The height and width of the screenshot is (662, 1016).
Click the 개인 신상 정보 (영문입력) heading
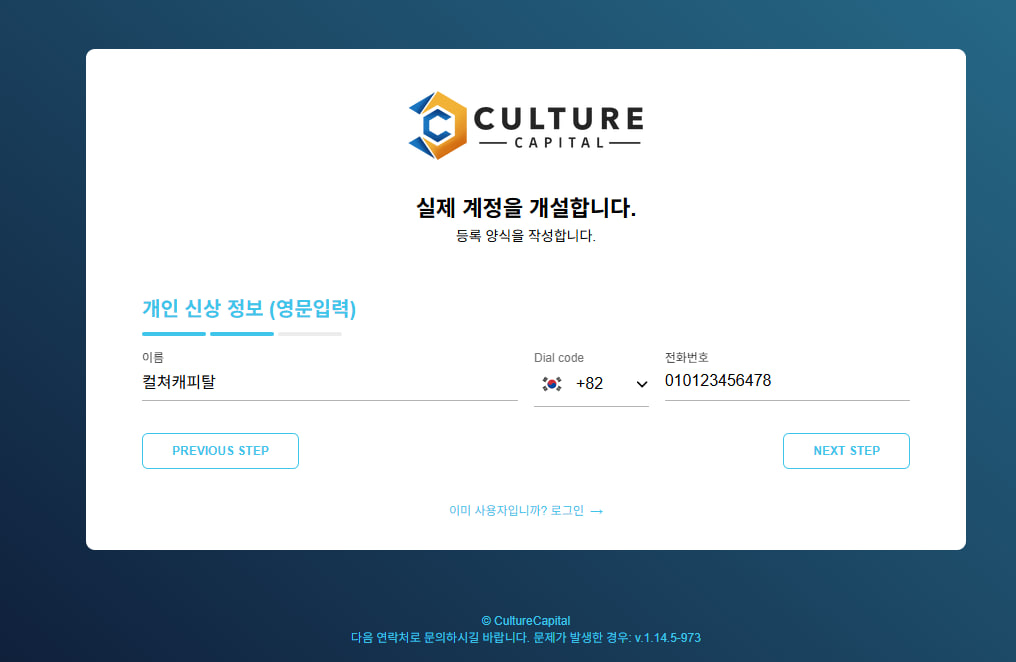(x=249, y=308)
